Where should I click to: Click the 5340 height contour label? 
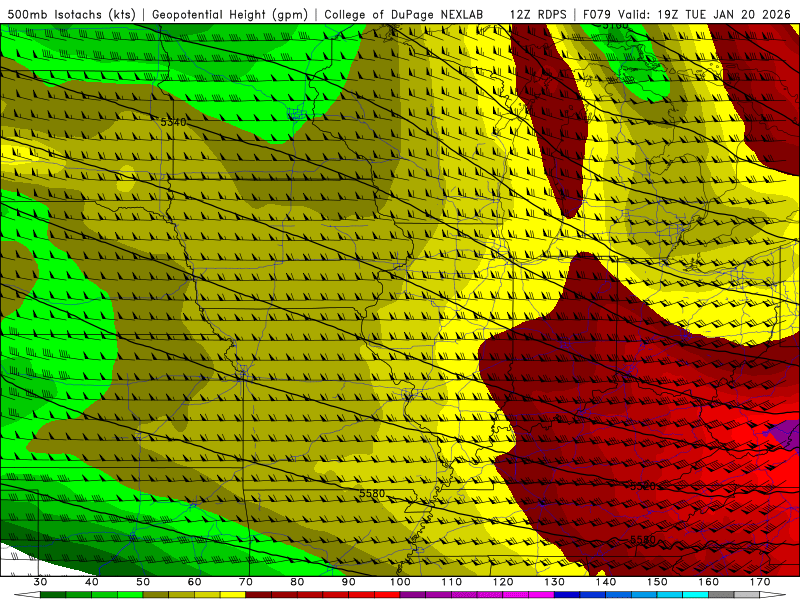coord(173,122)
